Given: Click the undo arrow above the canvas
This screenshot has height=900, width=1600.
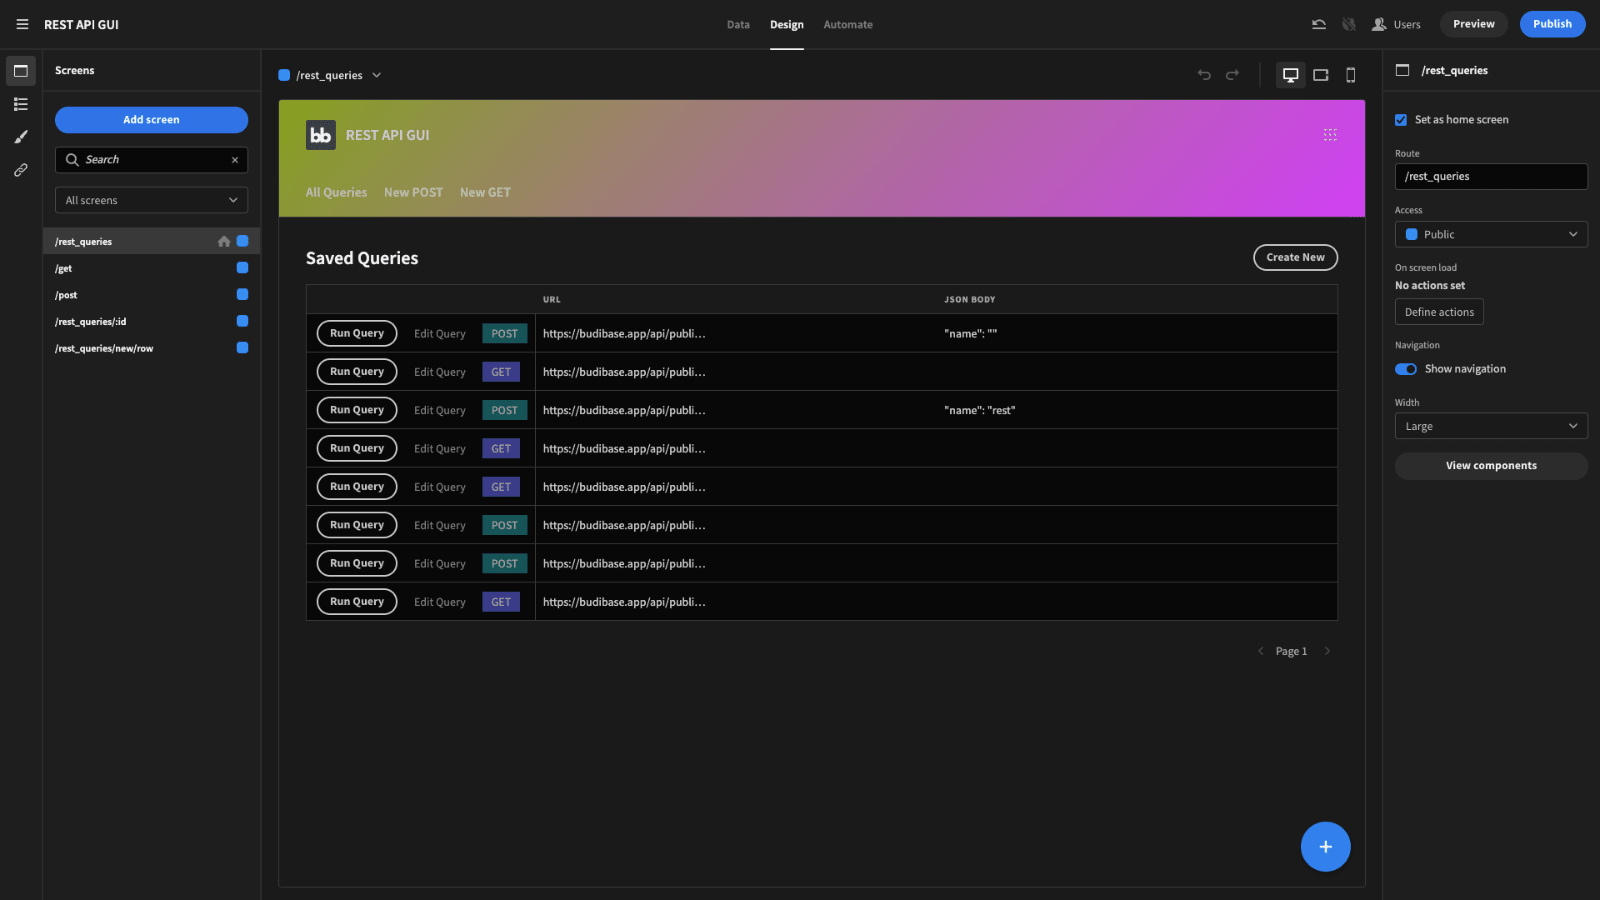Looking at the screenshot, I should click(x=1204, y=75).
